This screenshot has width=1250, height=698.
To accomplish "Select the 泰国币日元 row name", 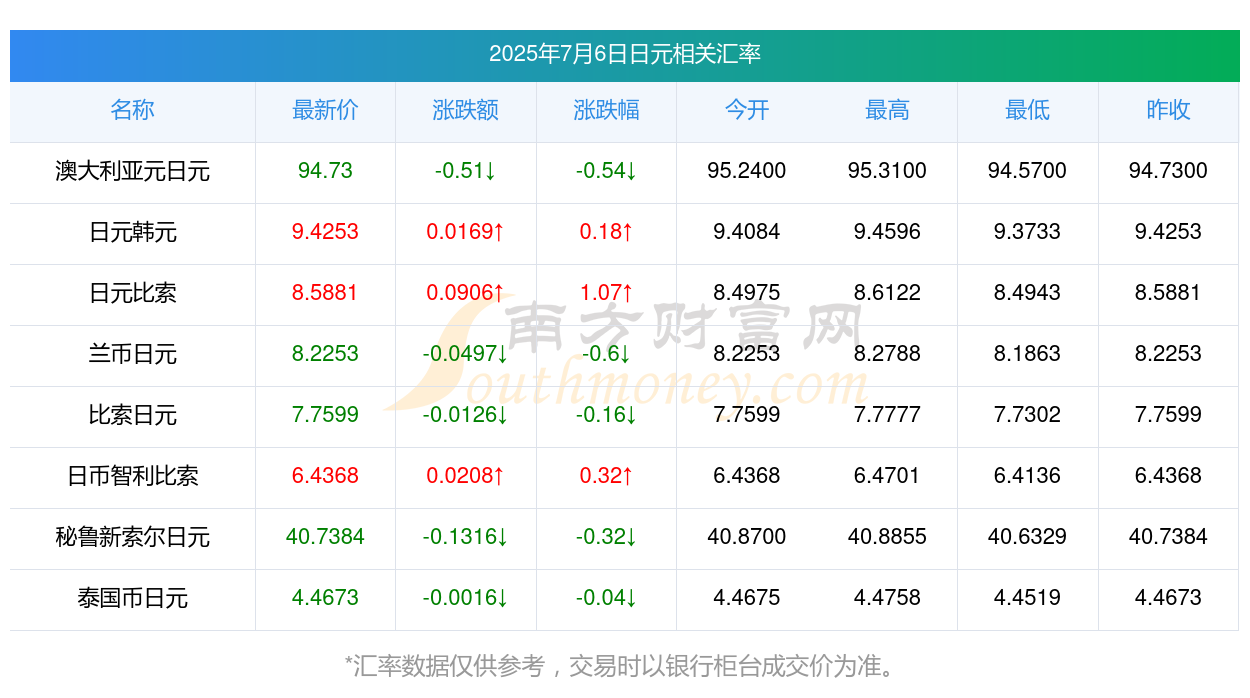I will point(132,598).
